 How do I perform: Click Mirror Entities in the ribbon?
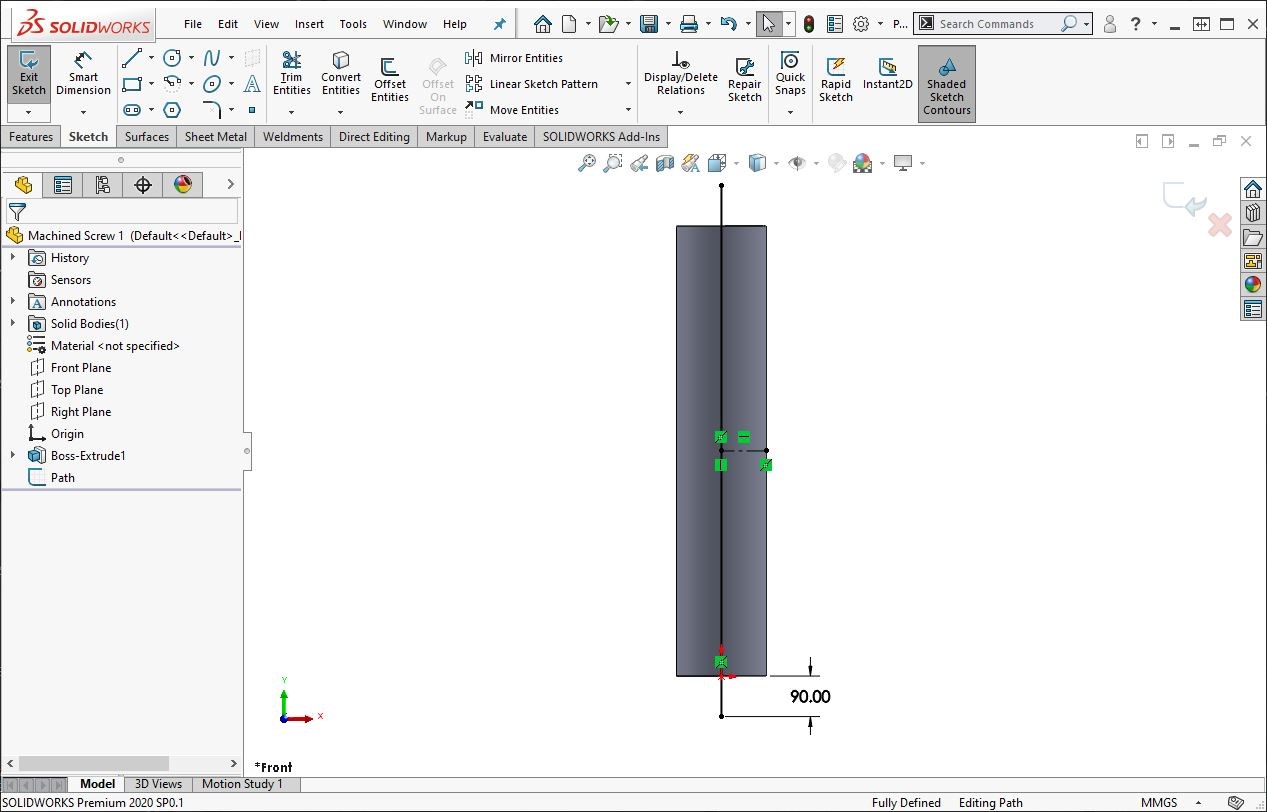525,58
